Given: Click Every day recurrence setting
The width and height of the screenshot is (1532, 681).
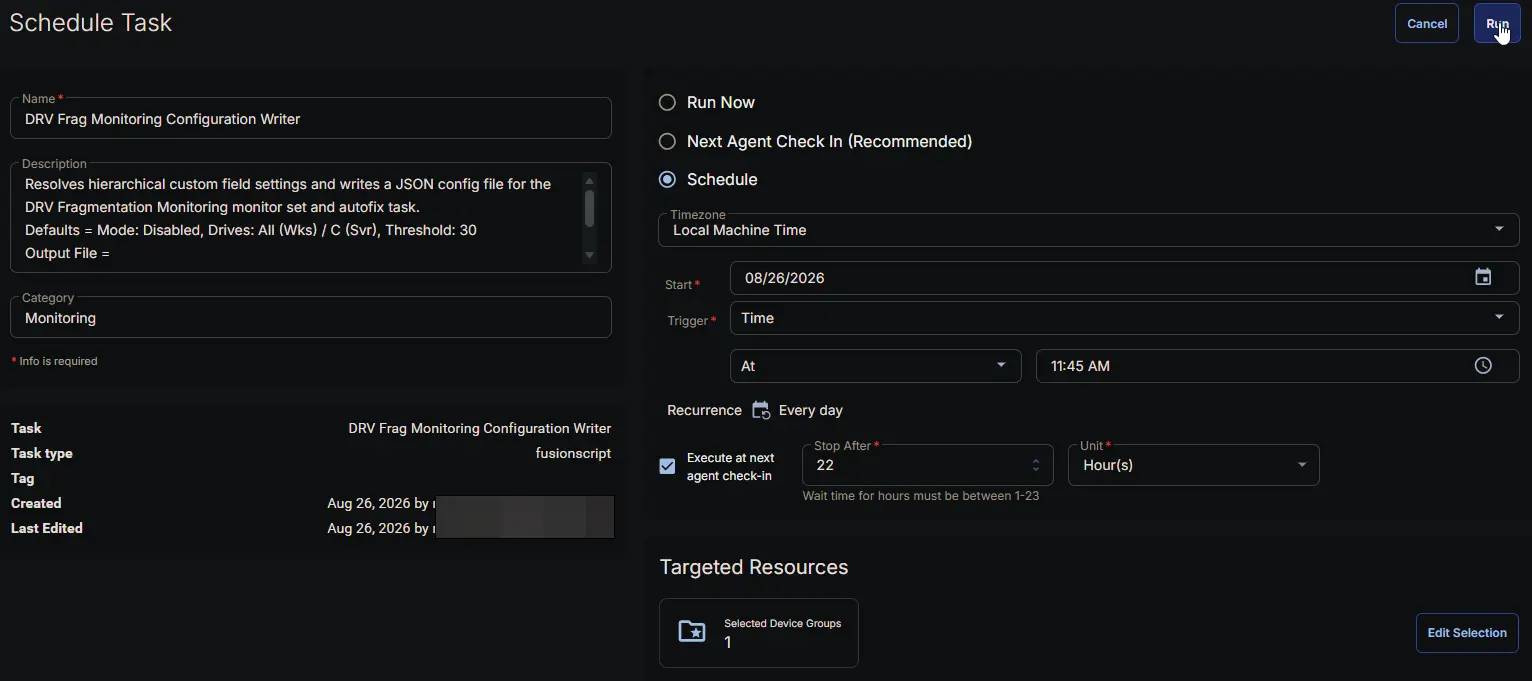Looking at the screenshot, I should click(811, 410).
